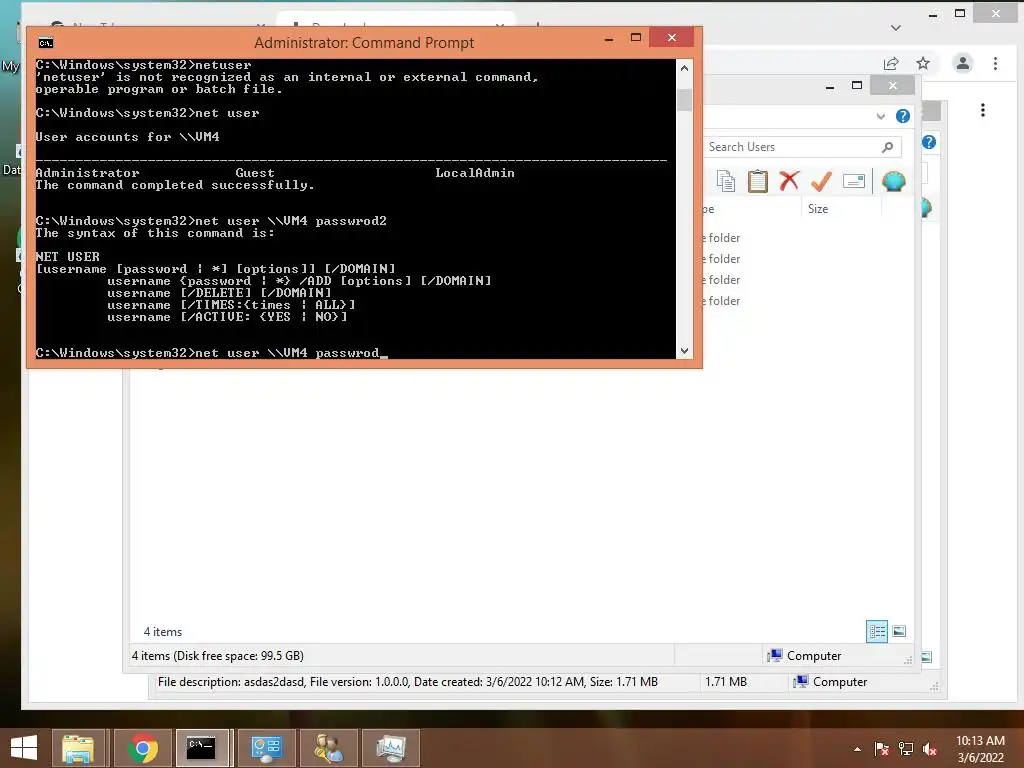Open Control Panel taskbar icon
Image resolution: width=1024 pixels, height=768 pixels.
click(266, 748)
